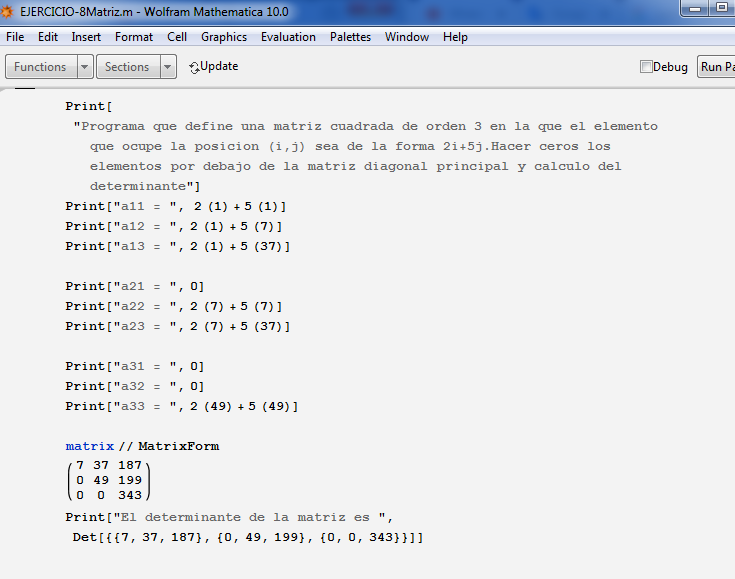
Task: Click the Print["a23 = " code line
Action: click(178, 326)
